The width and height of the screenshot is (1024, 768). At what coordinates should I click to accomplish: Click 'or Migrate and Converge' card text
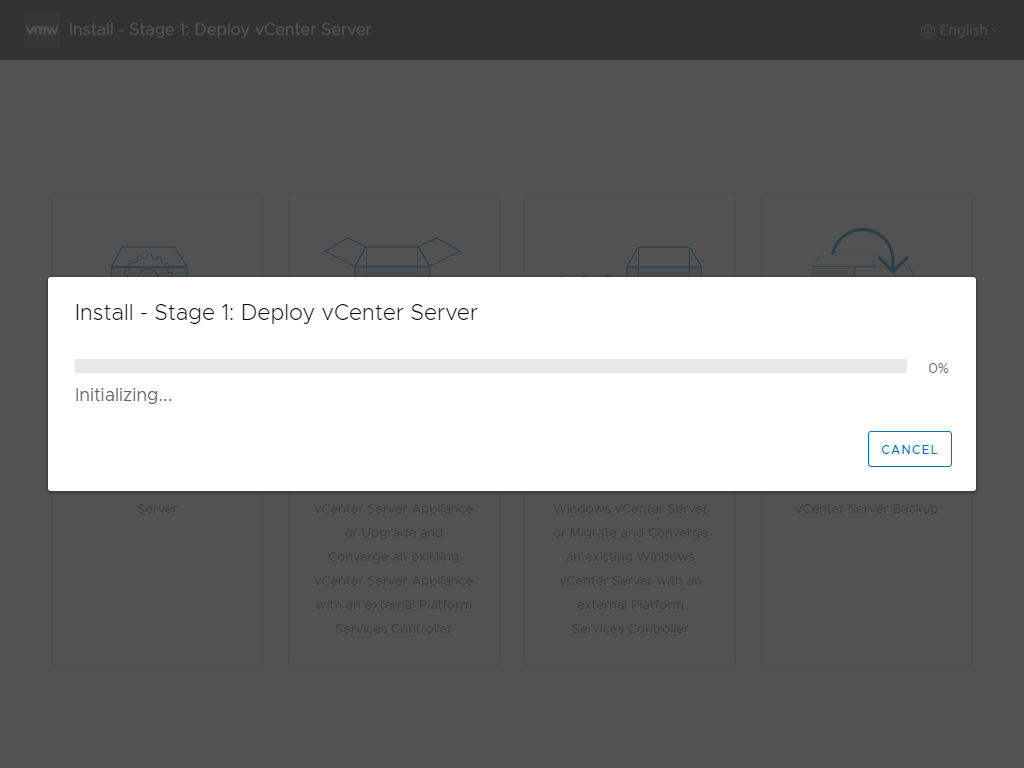click(630, 532)
